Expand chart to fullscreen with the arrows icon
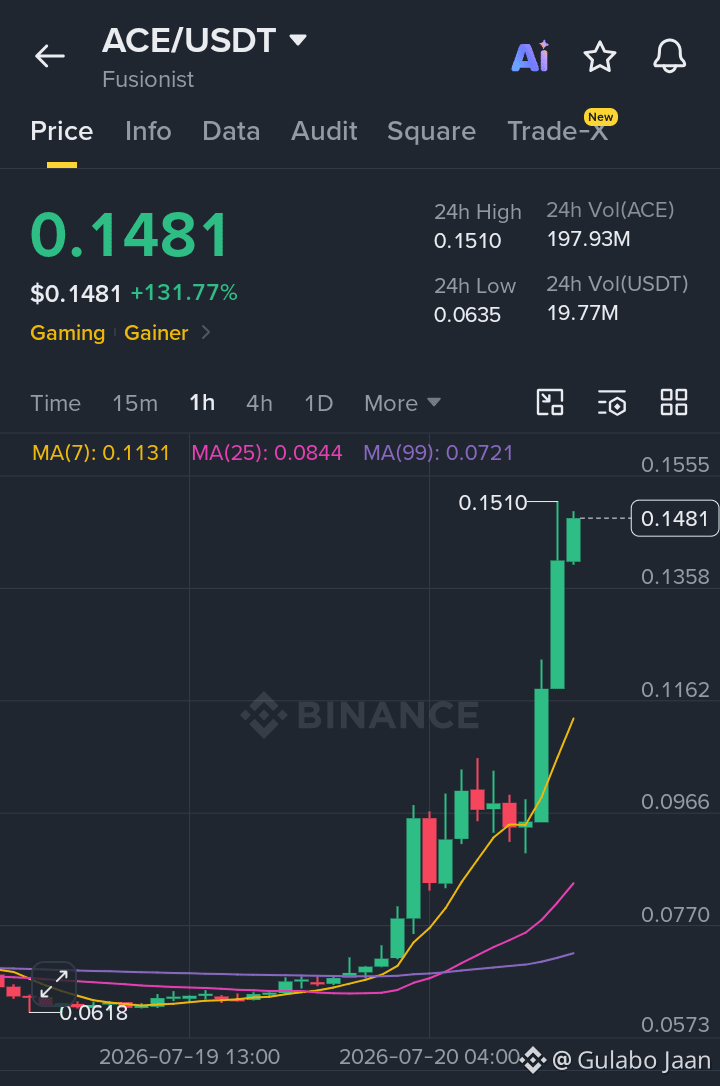Image resolution: width=720 pixels, height=1086 pixels. (53, 983)
